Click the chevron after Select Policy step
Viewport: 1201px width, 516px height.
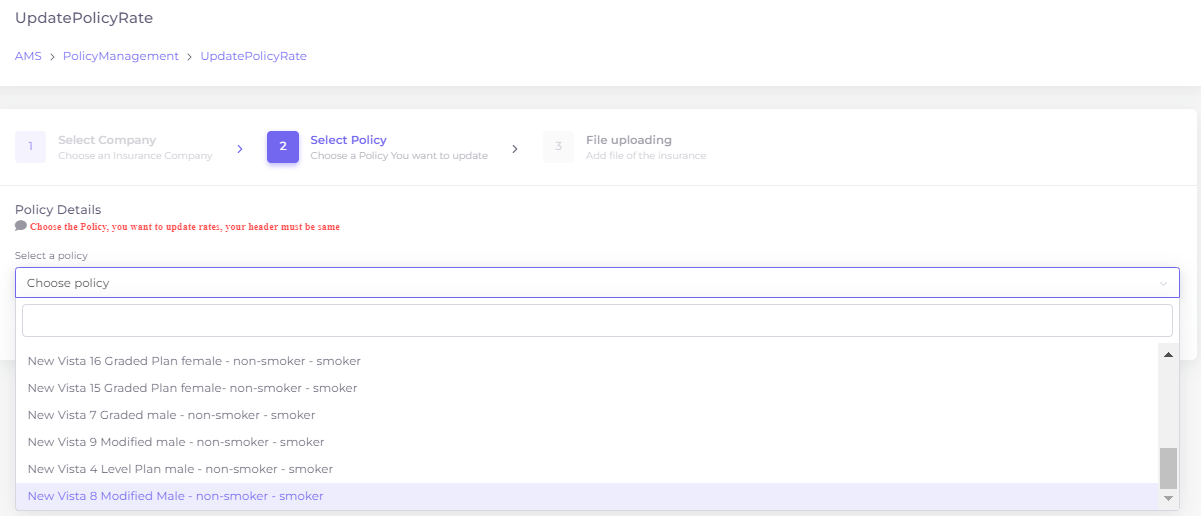515,149
